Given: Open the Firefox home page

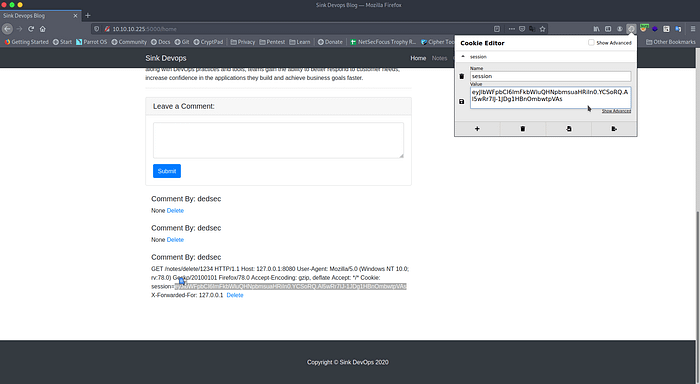Looking at the screenshot, I should pos(43,29).
